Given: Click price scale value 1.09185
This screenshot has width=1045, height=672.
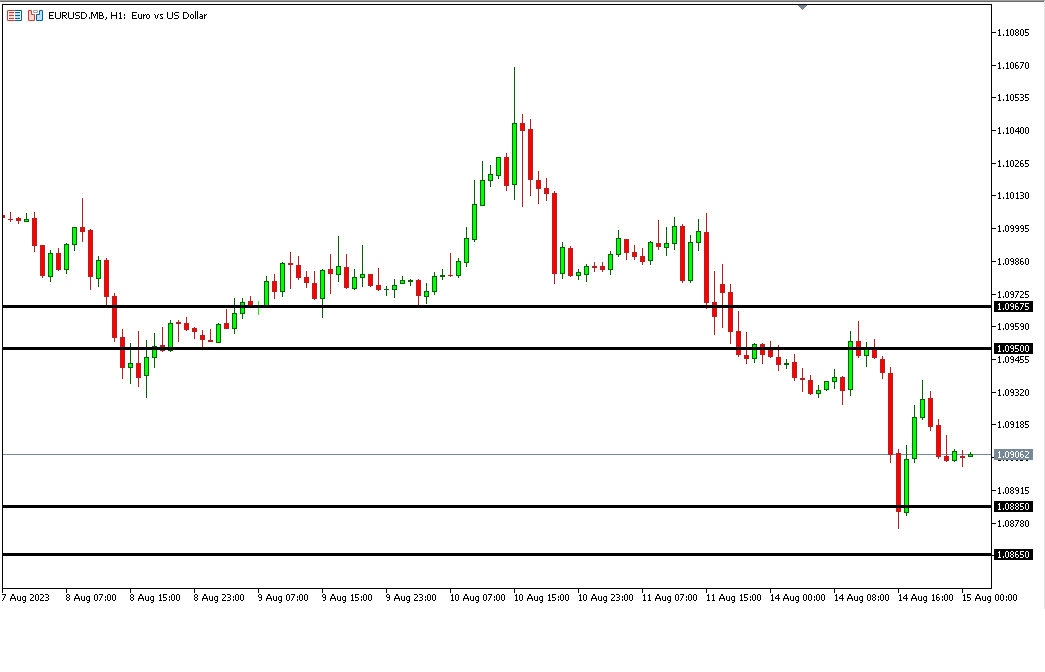Looking at the screenshot, I should (1013, 425).
